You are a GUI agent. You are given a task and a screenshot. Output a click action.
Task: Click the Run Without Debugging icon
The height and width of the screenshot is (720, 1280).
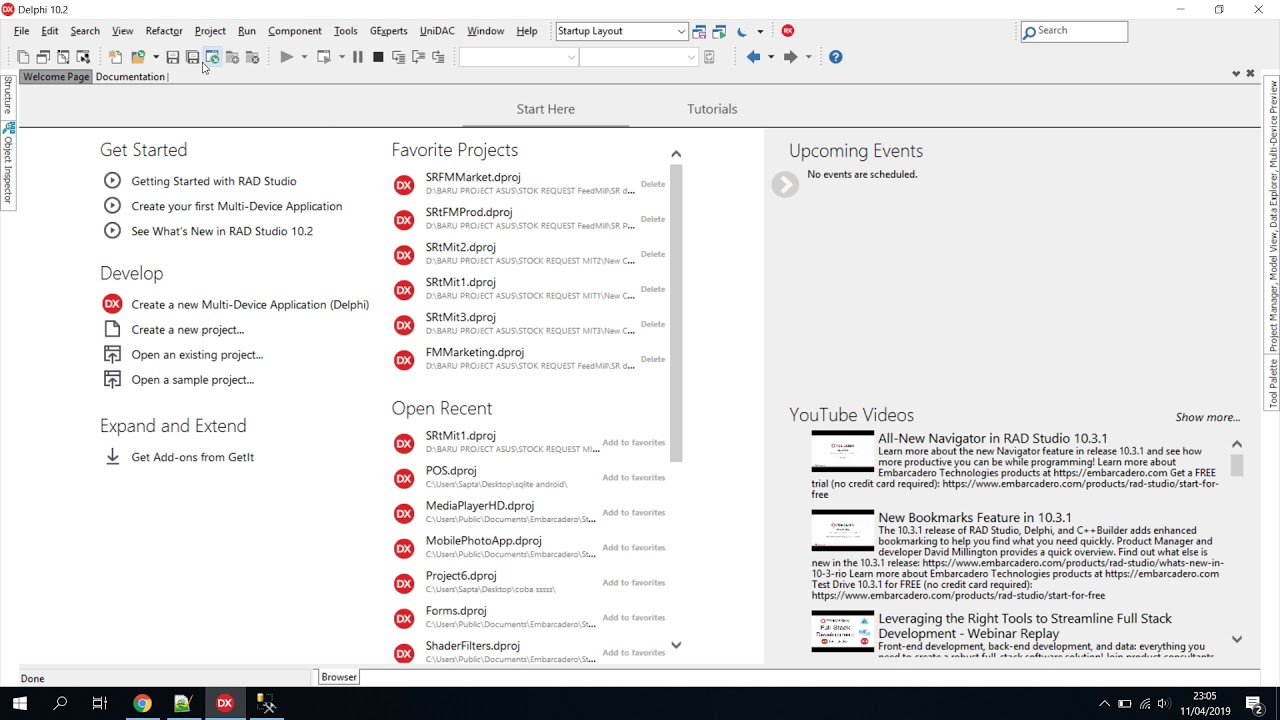[x=324, y=57]
